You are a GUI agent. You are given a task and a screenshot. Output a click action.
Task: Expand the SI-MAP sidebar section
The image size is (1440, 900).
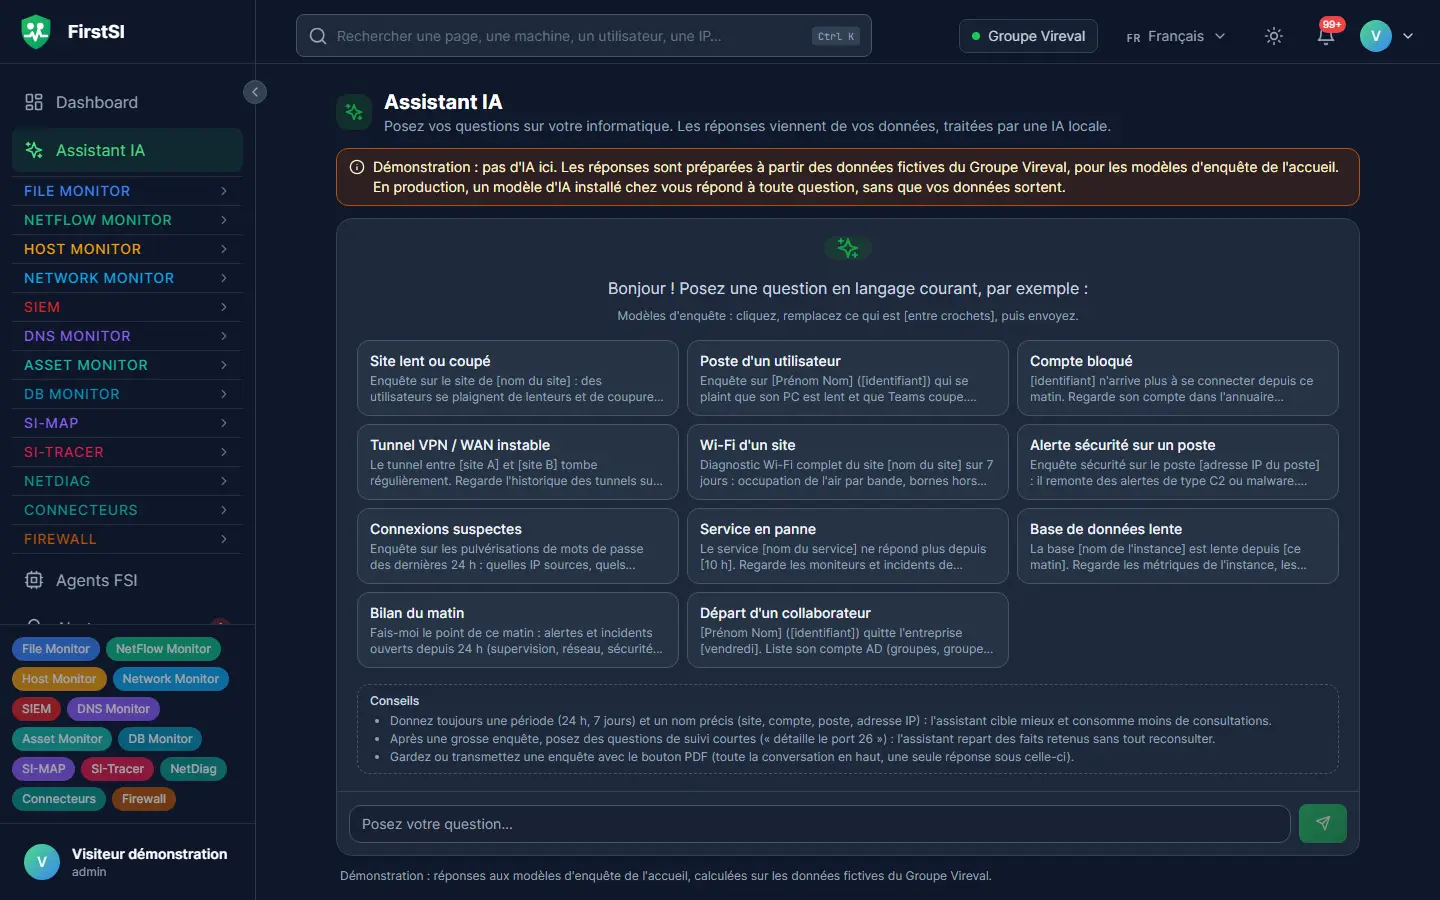click(127, 423)
